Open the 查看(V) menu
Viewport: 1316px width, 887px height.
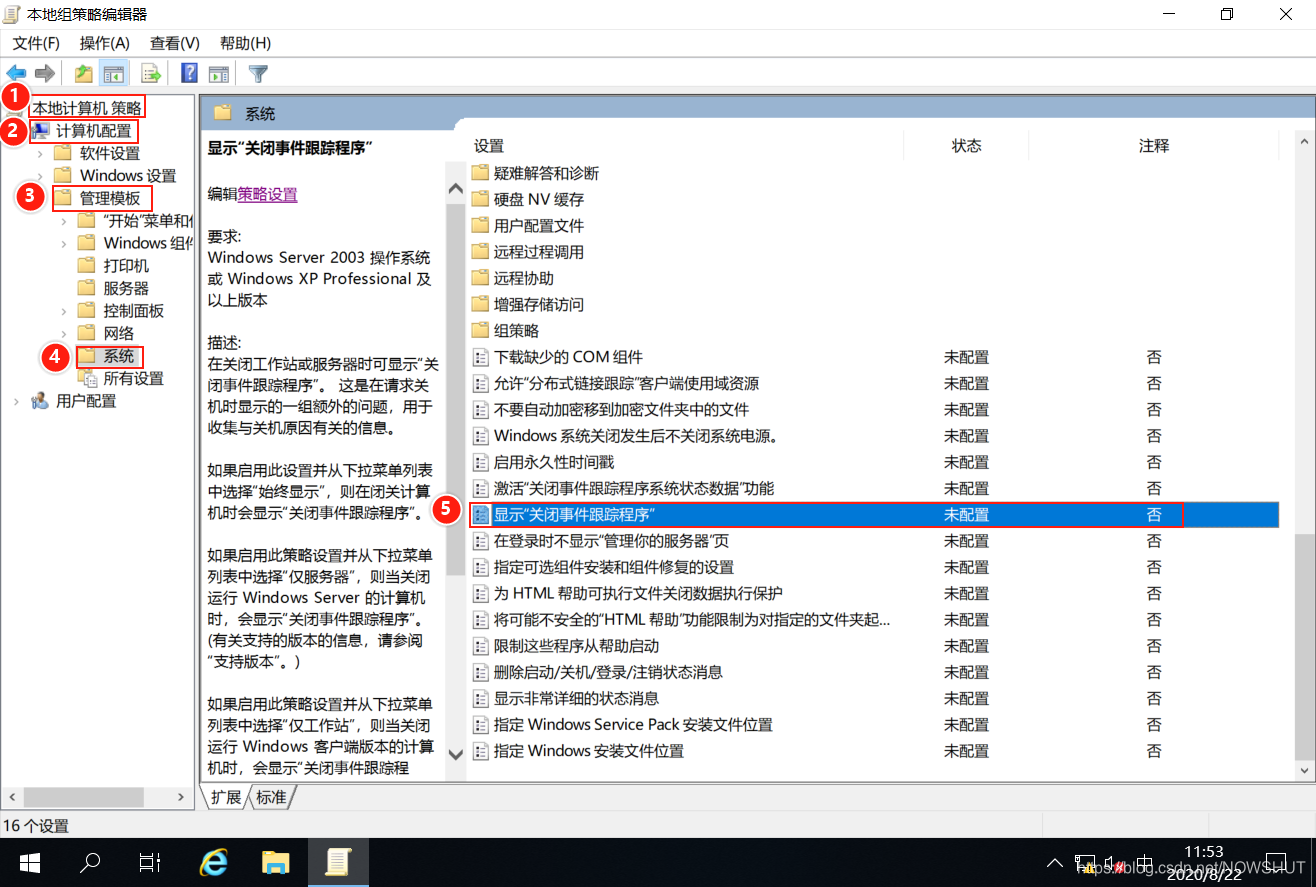click(175, 43)
